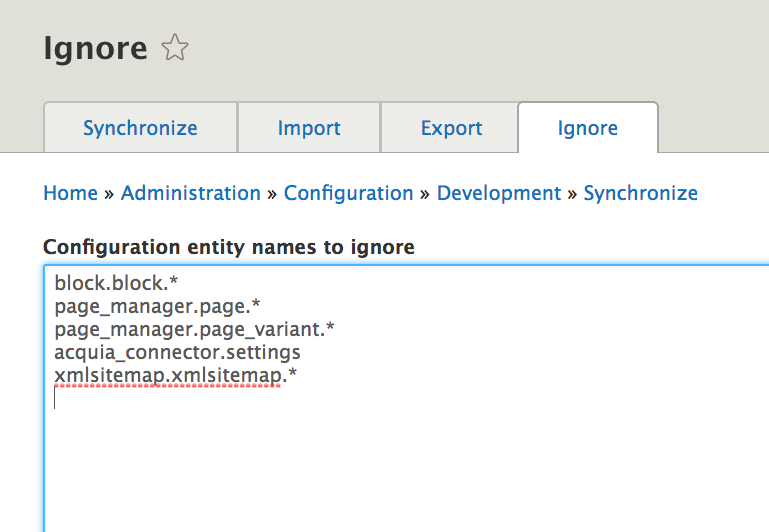769x532 pixels.
Task: Click the 'page_manager.page.*' line
Action: click(x=157, y=306)
